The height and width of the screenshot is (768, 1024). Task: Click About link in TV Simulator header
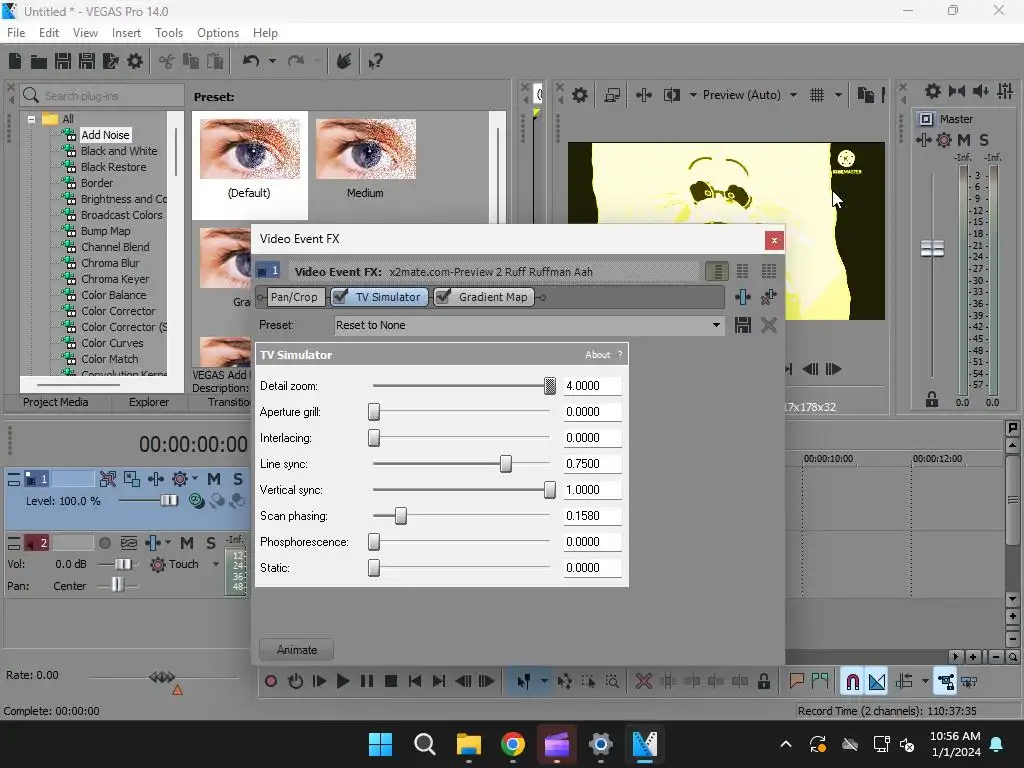(x=598, y=355)
